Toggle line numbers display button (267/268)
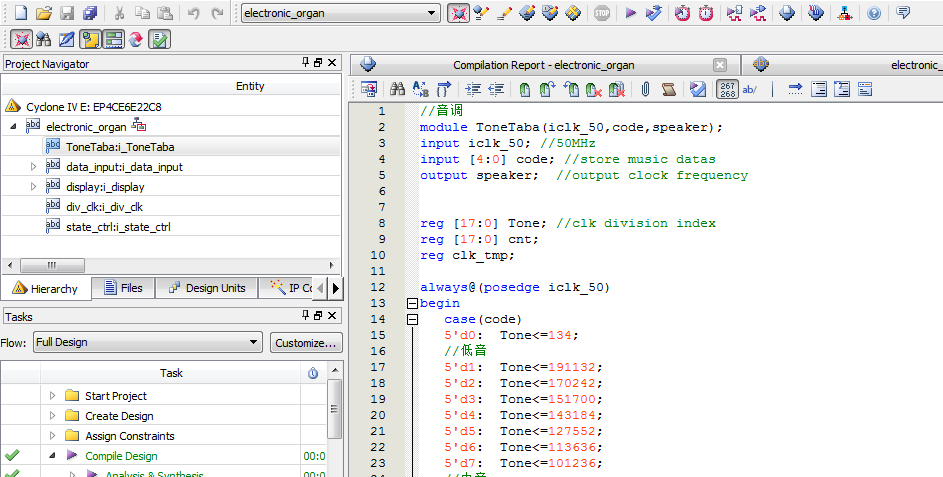This screenshot has width=943, height=477. pyautogui.click(x=727, y=89)
